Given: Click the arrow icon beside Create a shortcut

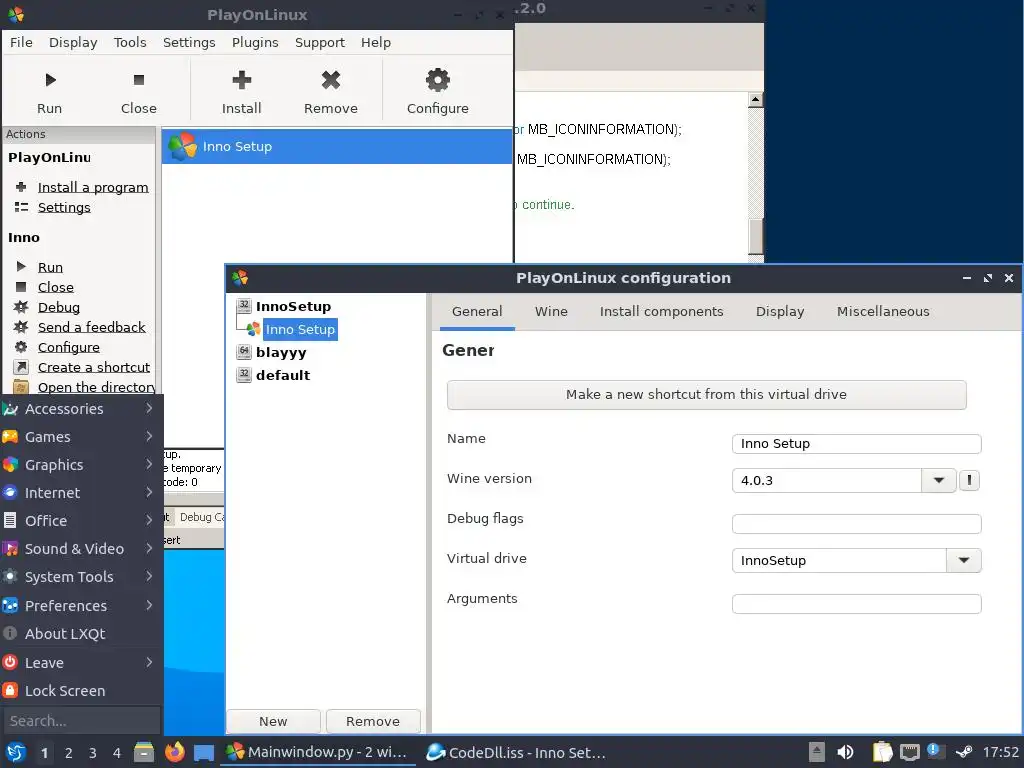Looking at the screenshot, I should click(21, 367).
